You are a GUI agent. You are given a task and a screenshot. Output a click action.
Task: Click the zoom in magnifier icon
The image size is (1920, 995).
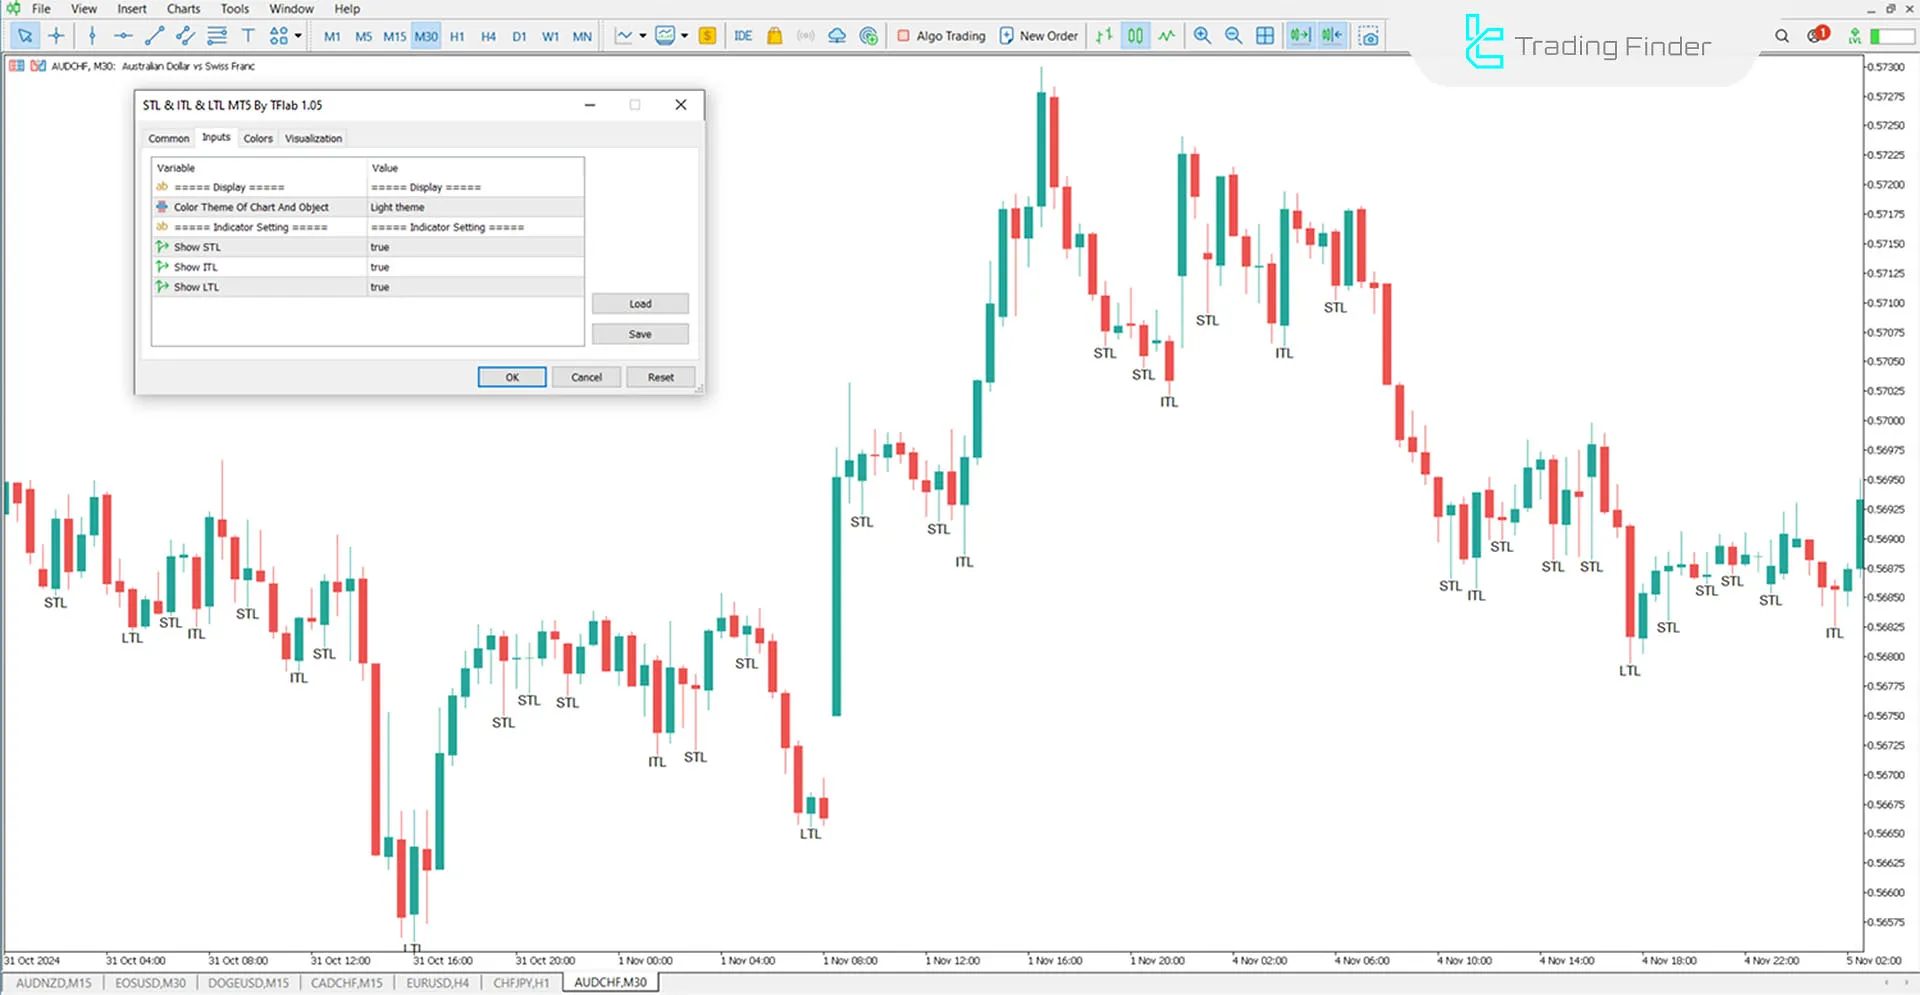[x=1202, y=36]
